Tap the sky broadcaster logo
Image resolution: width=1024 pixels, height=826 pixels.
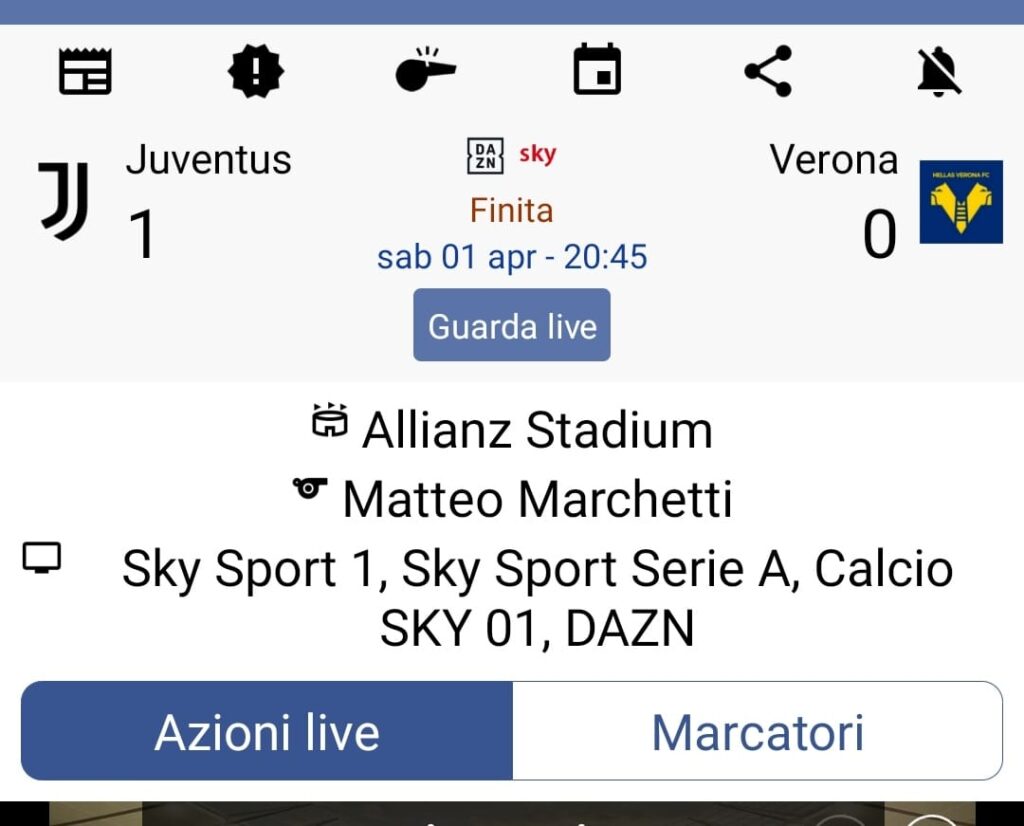pos(537,154)
